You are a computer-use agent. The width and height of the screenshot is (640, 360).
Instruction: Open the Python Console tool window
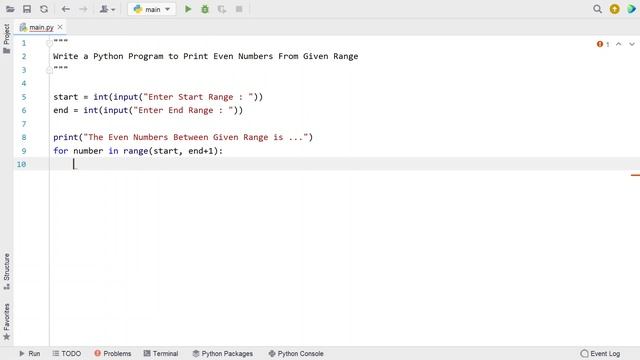(x=296, y=353)
